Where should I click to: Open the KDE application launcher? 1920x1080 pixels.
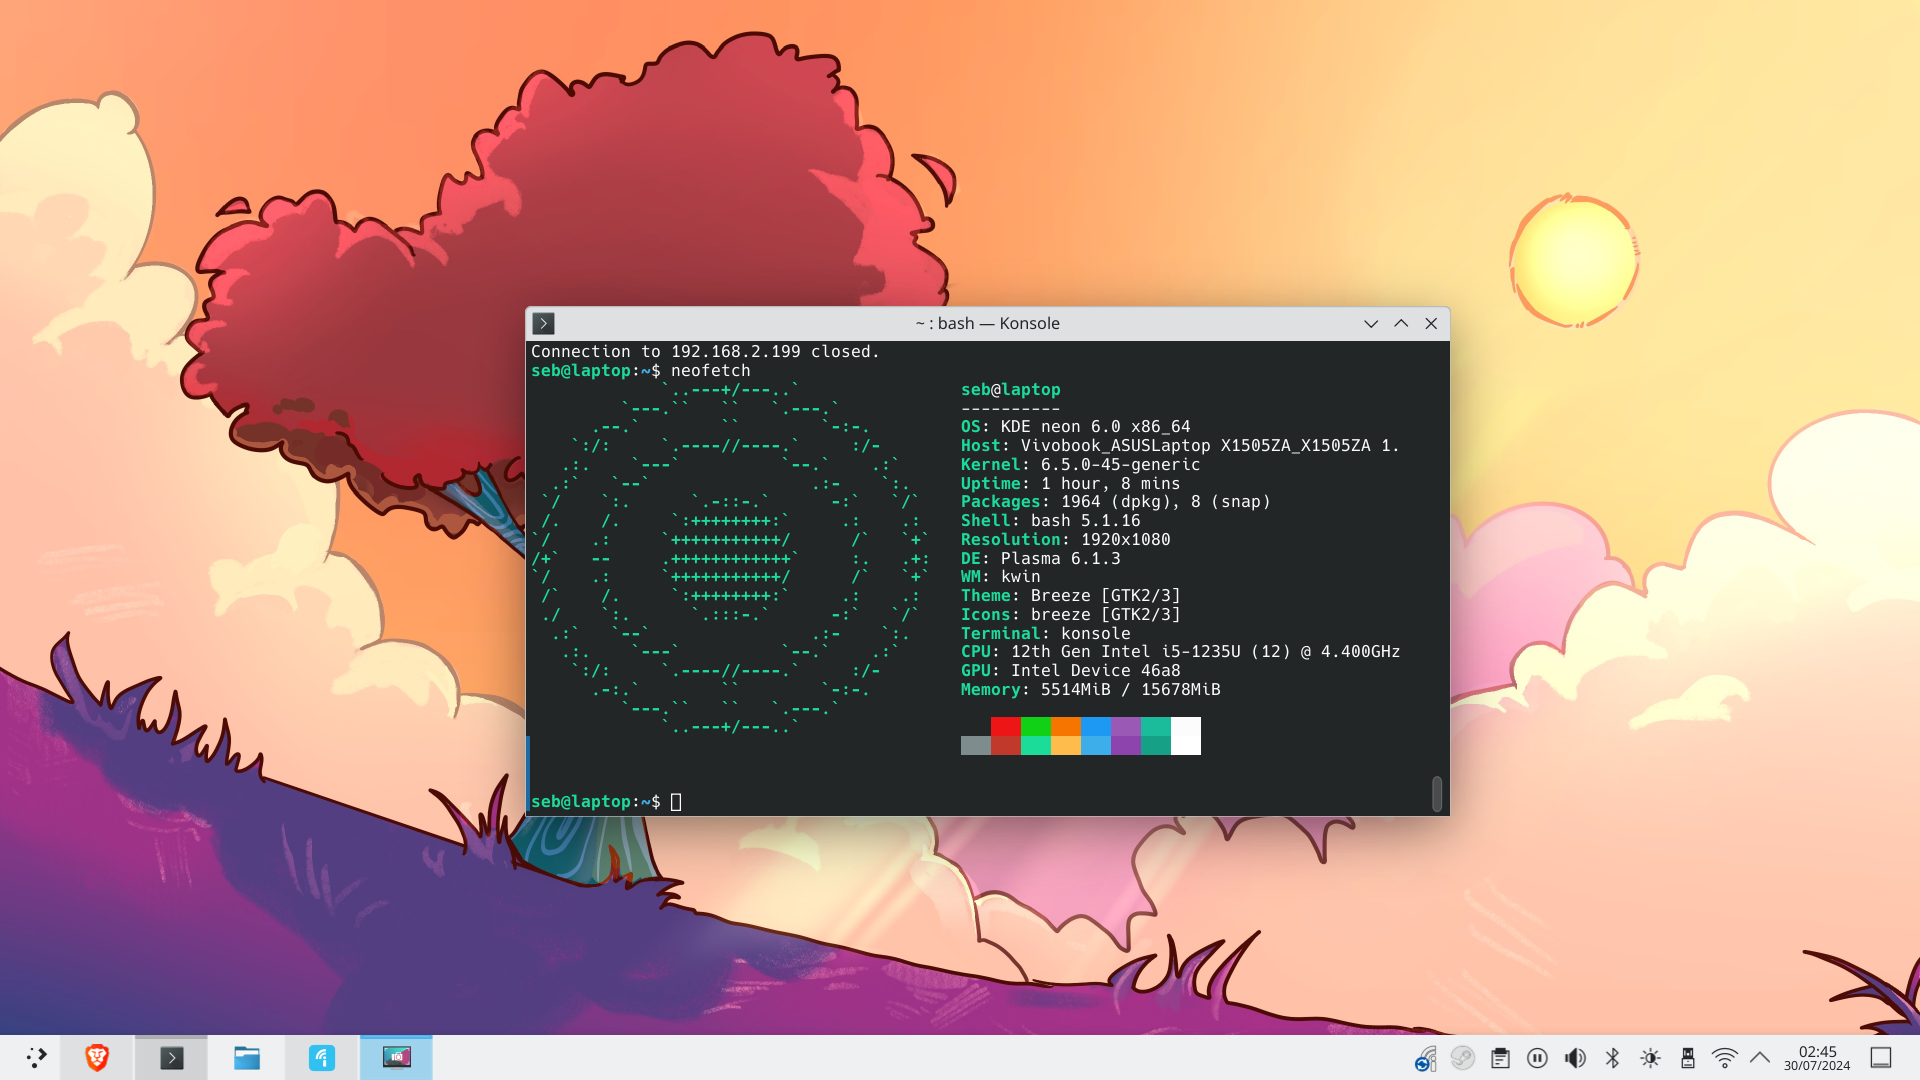(x=36, y=1058)
